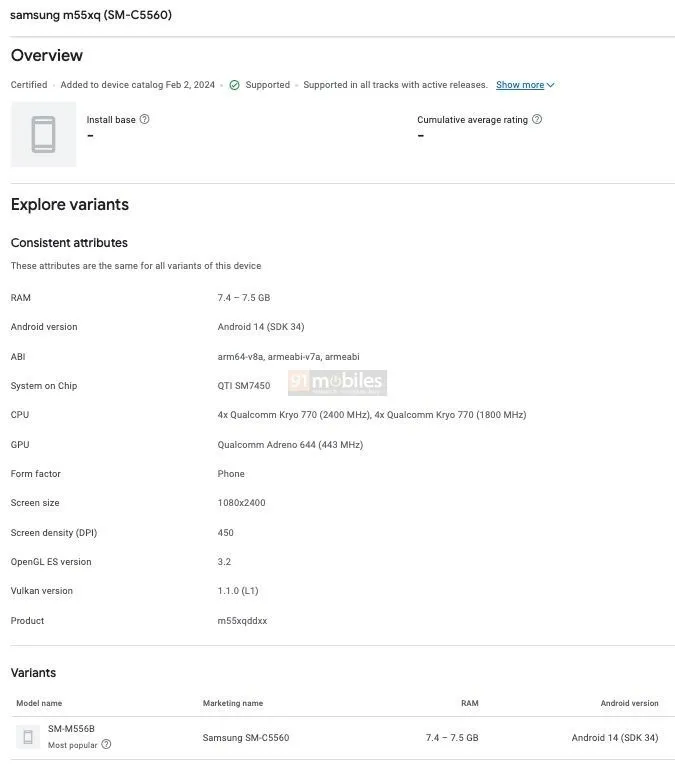
Task: Click small phone icon beside SM-M556B
Action: tap(28, 738)
